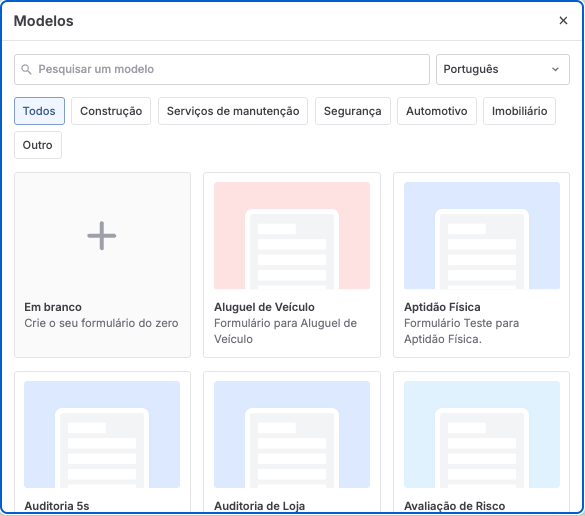585x516 pixels.
Task: Select the Todos category filter
Action: tap(39, 111)
